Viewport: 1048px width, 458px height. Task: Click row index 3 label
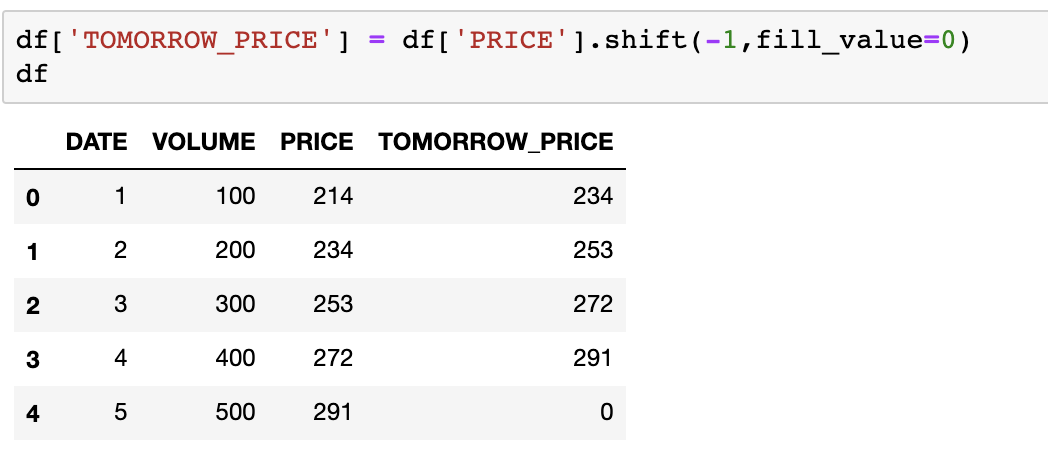[33, 360]
